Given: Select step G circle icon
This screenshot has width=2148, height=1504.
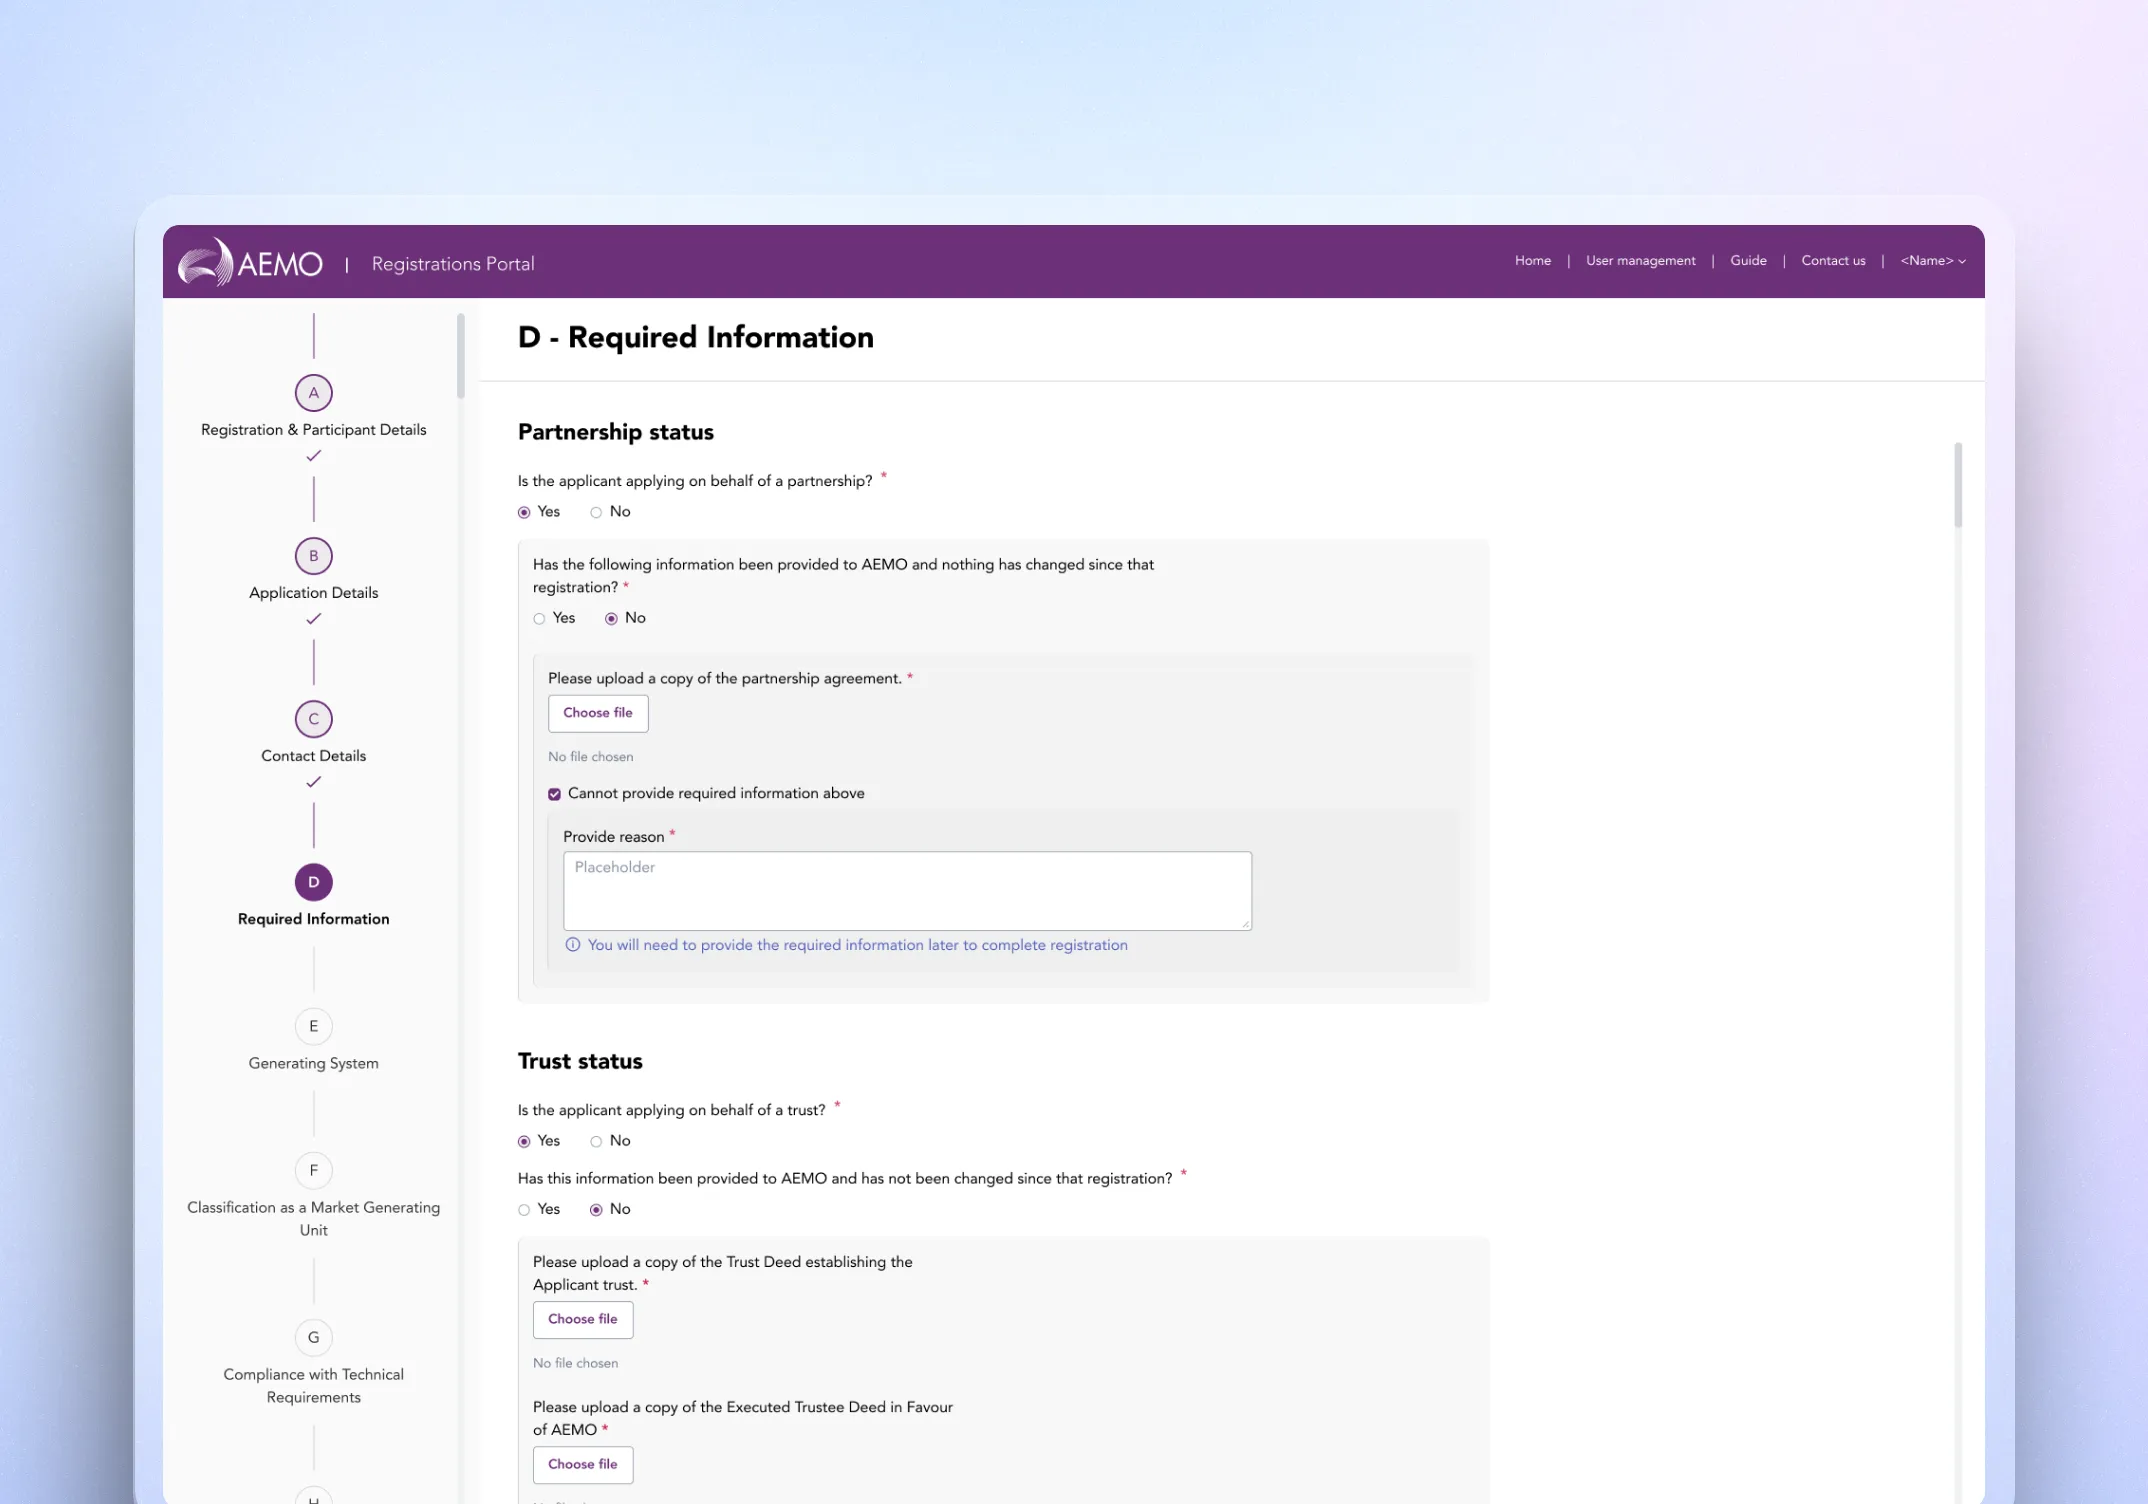Looking at the screenshot, I should click(313, 1338).
